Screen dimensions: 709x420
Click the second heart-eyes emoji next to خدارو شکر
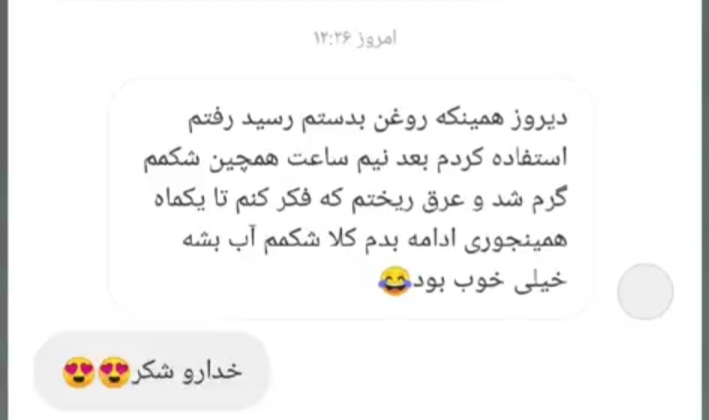[79, 373]
